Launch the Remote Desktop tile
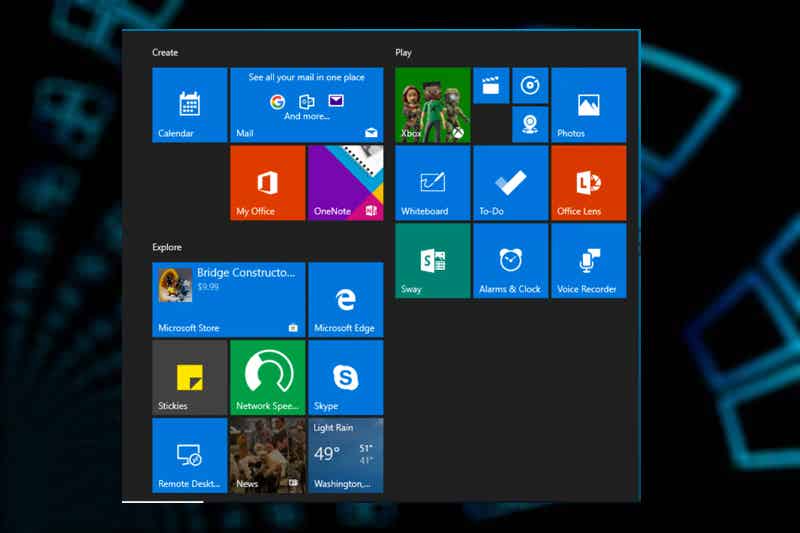The height and width of the screenshot is (533, 800). point(190,456)
